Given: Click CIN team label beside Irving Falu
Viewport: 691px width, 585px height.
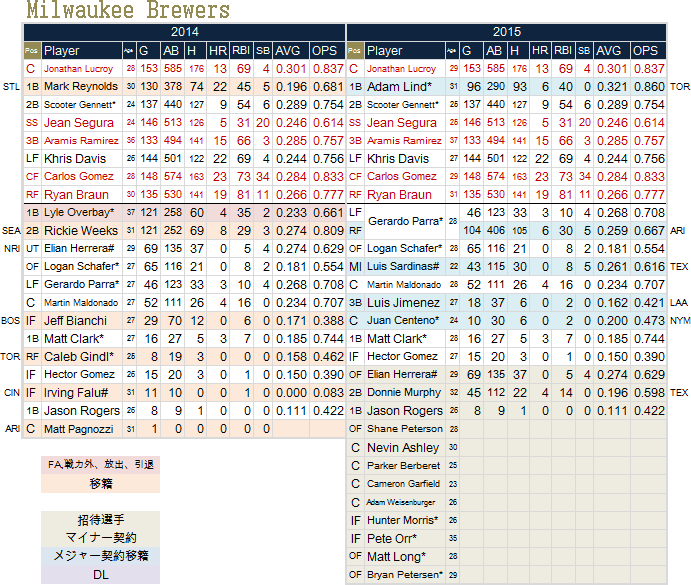Looking at the screenshot, I should (11, 393).
